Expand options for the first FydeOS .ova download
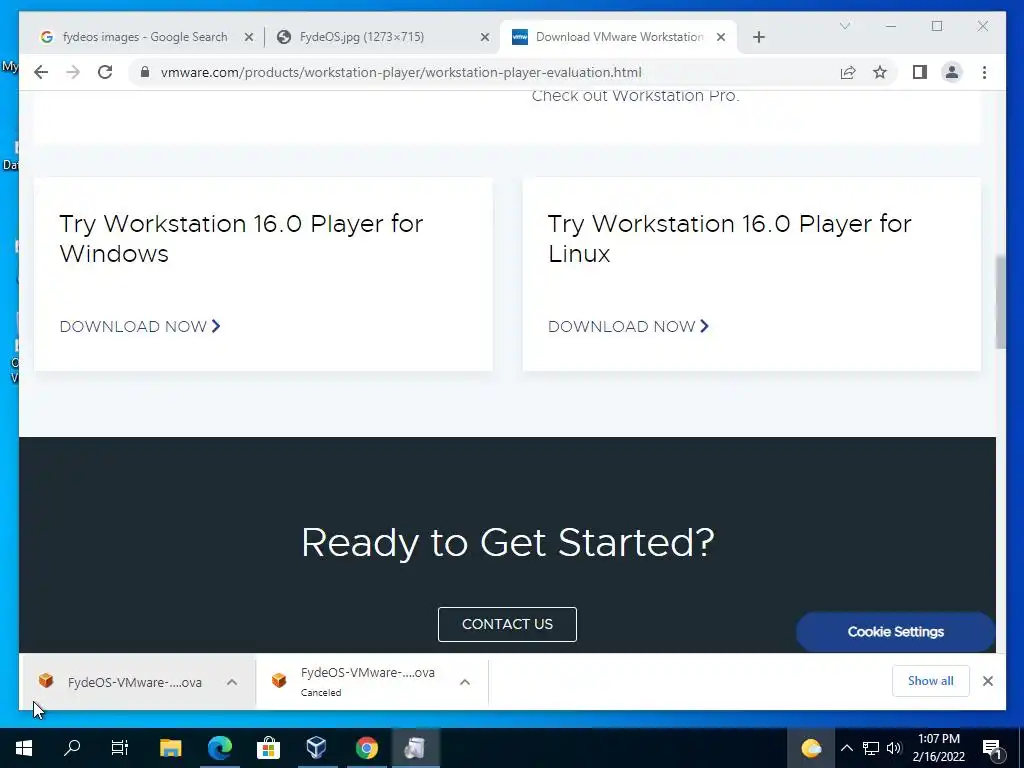 pos(232,682)
